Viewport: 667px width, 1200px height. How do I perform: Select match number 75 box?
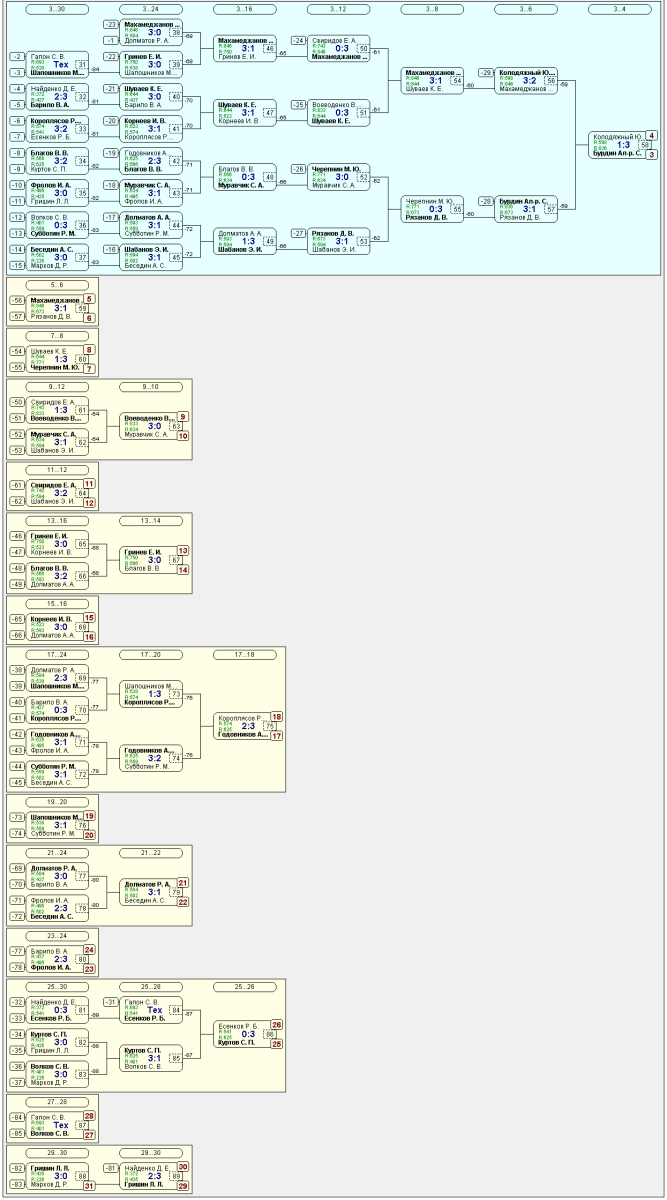tap(270, 726)
